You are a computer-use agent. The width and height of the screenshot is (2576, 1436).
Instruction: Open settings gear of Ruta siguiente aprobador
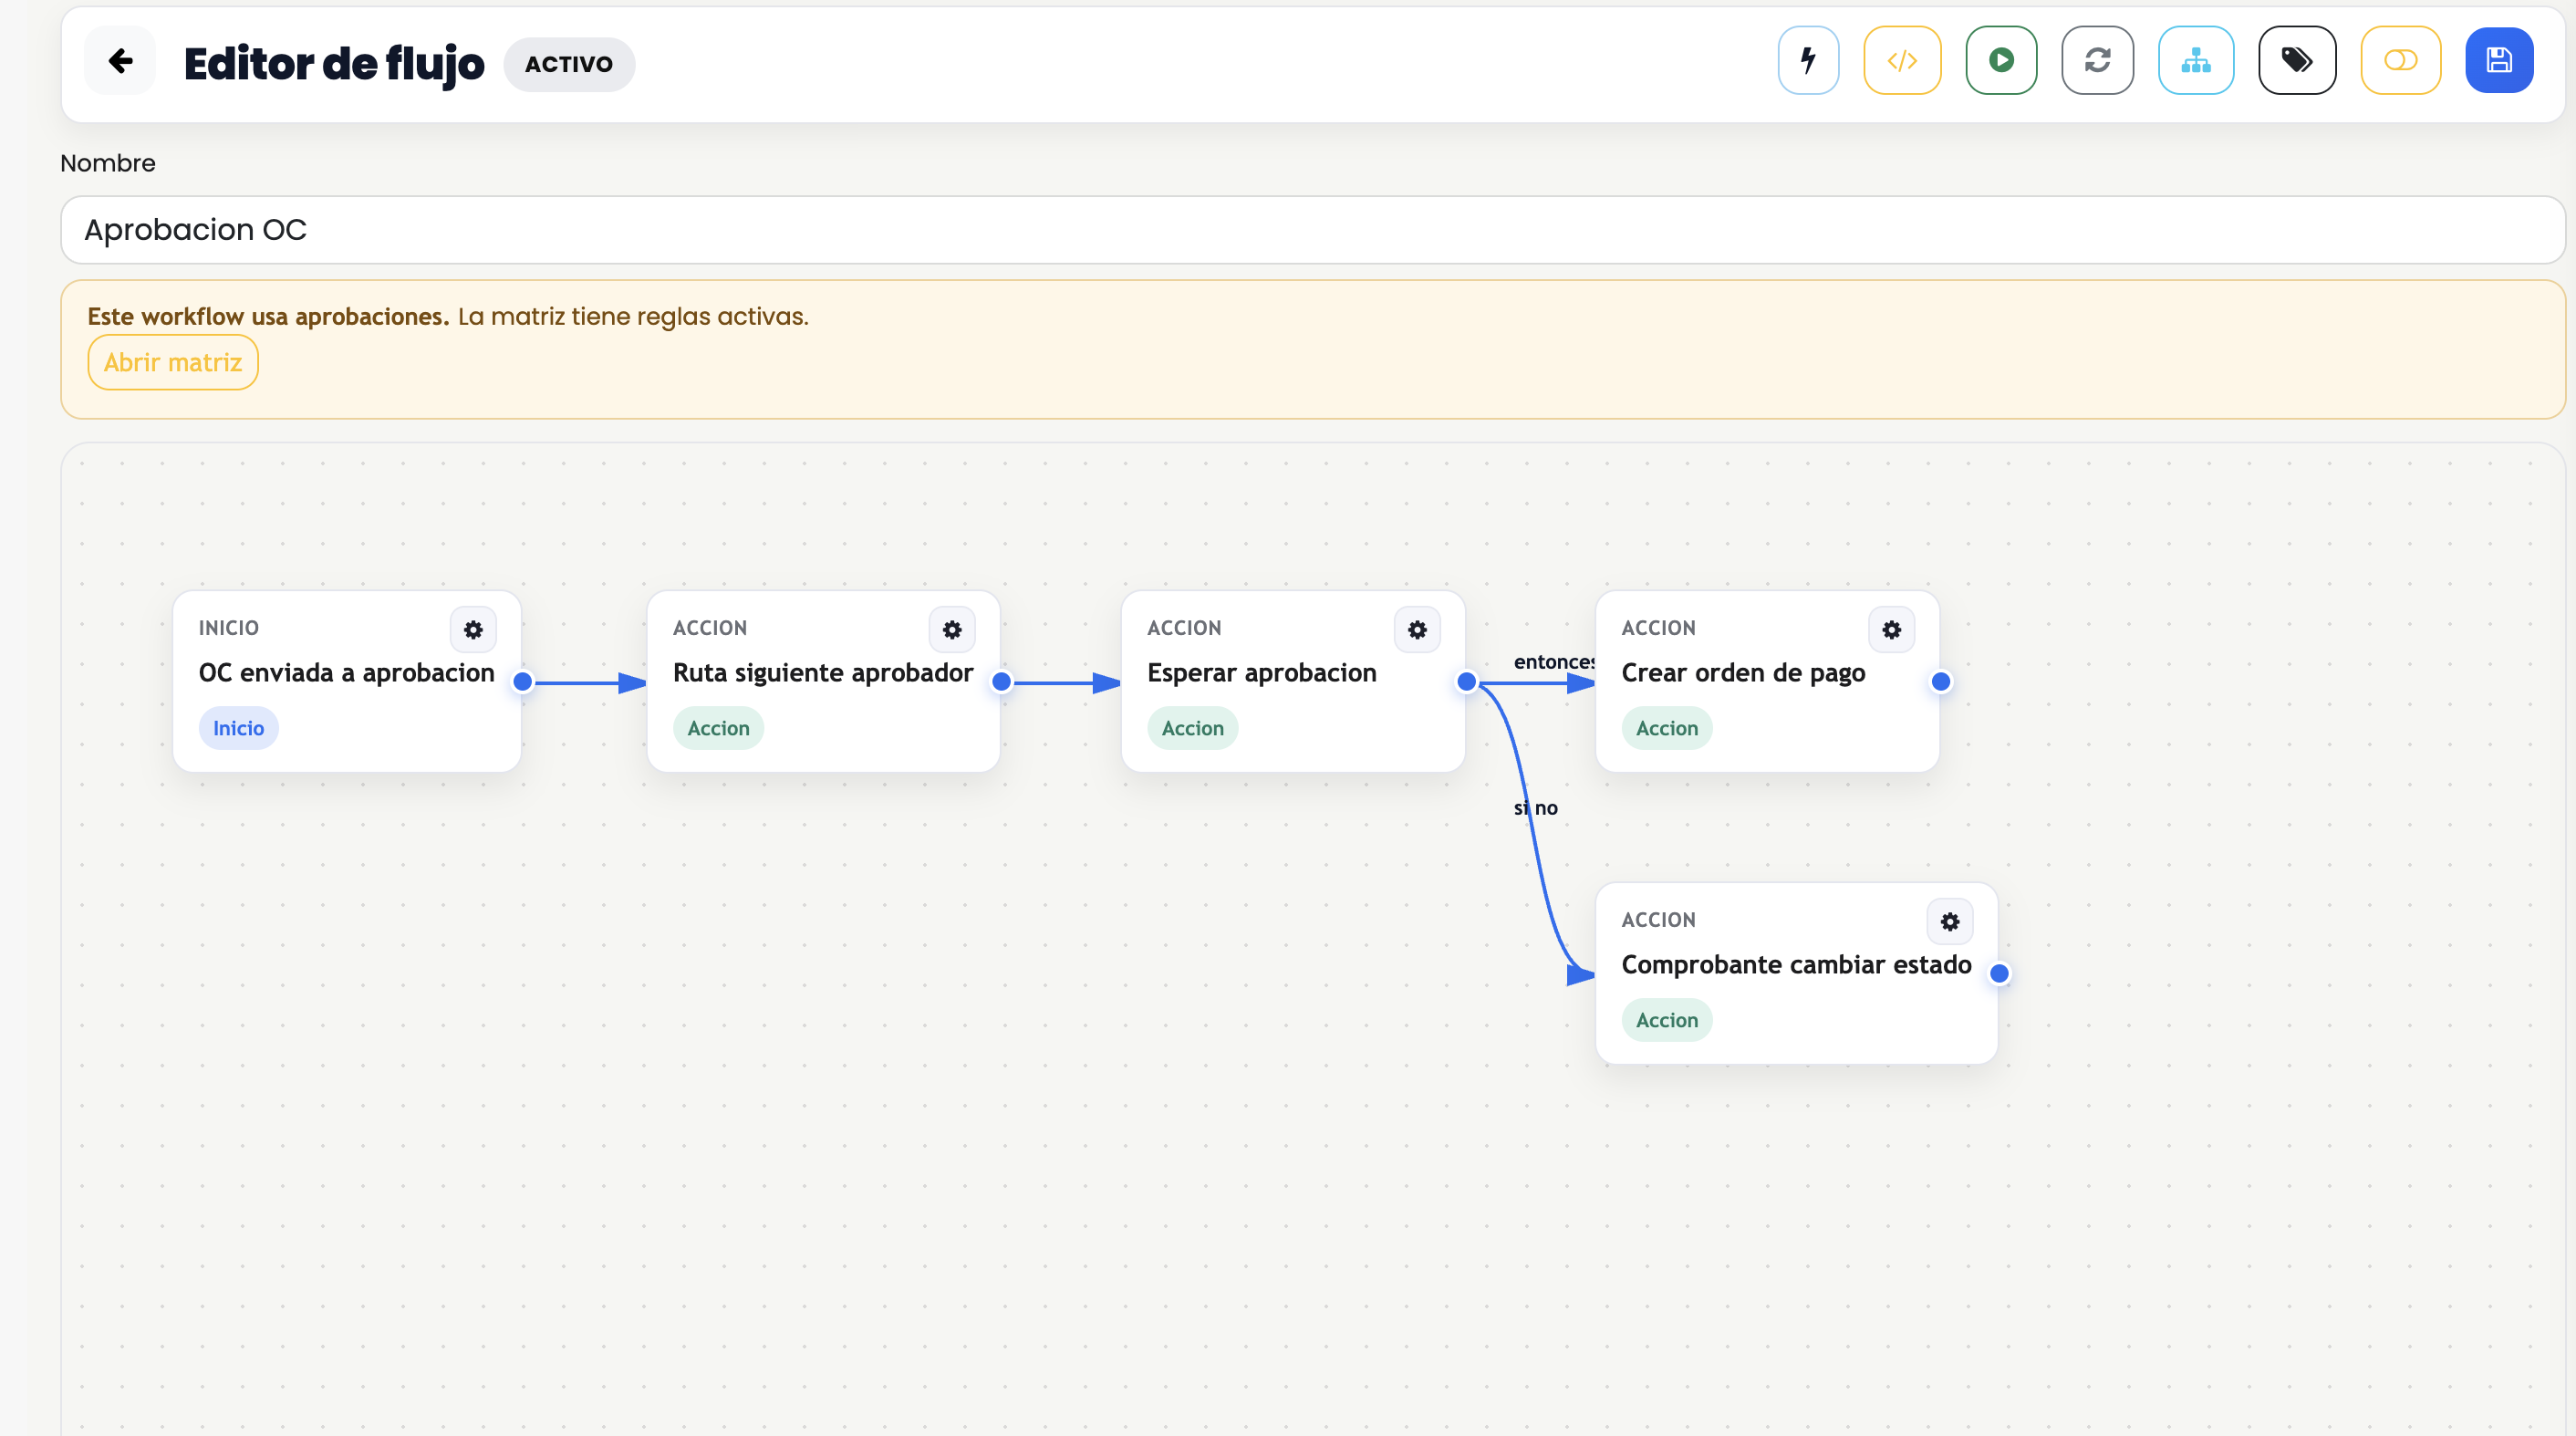(x=952, y=630)
